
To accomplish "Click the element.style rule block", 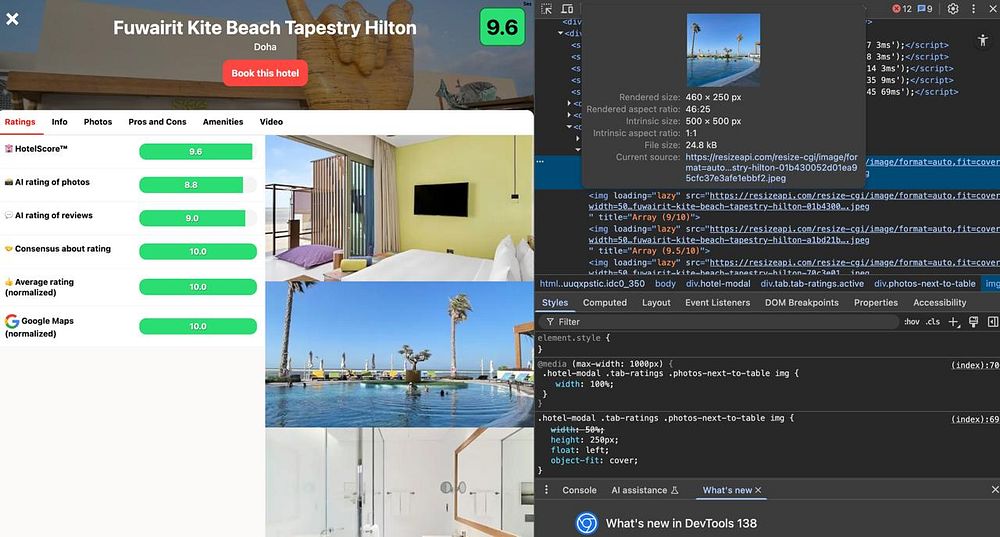I will tap(574, 343).
